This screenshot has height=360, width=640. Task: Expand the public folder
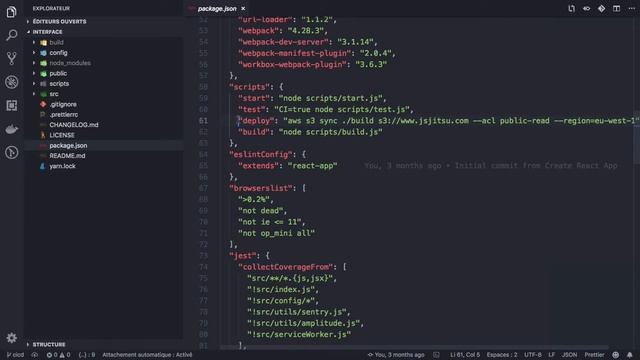(x=58, y=73)
